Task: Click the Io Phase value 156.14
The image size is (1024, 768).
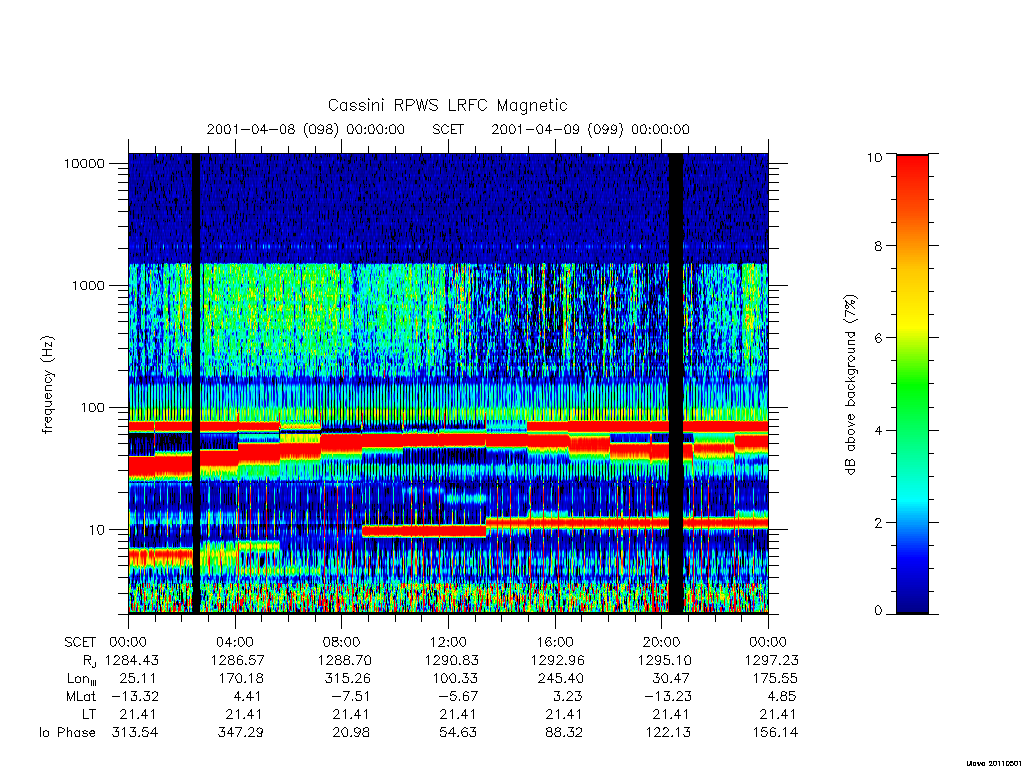Action: 774,733
